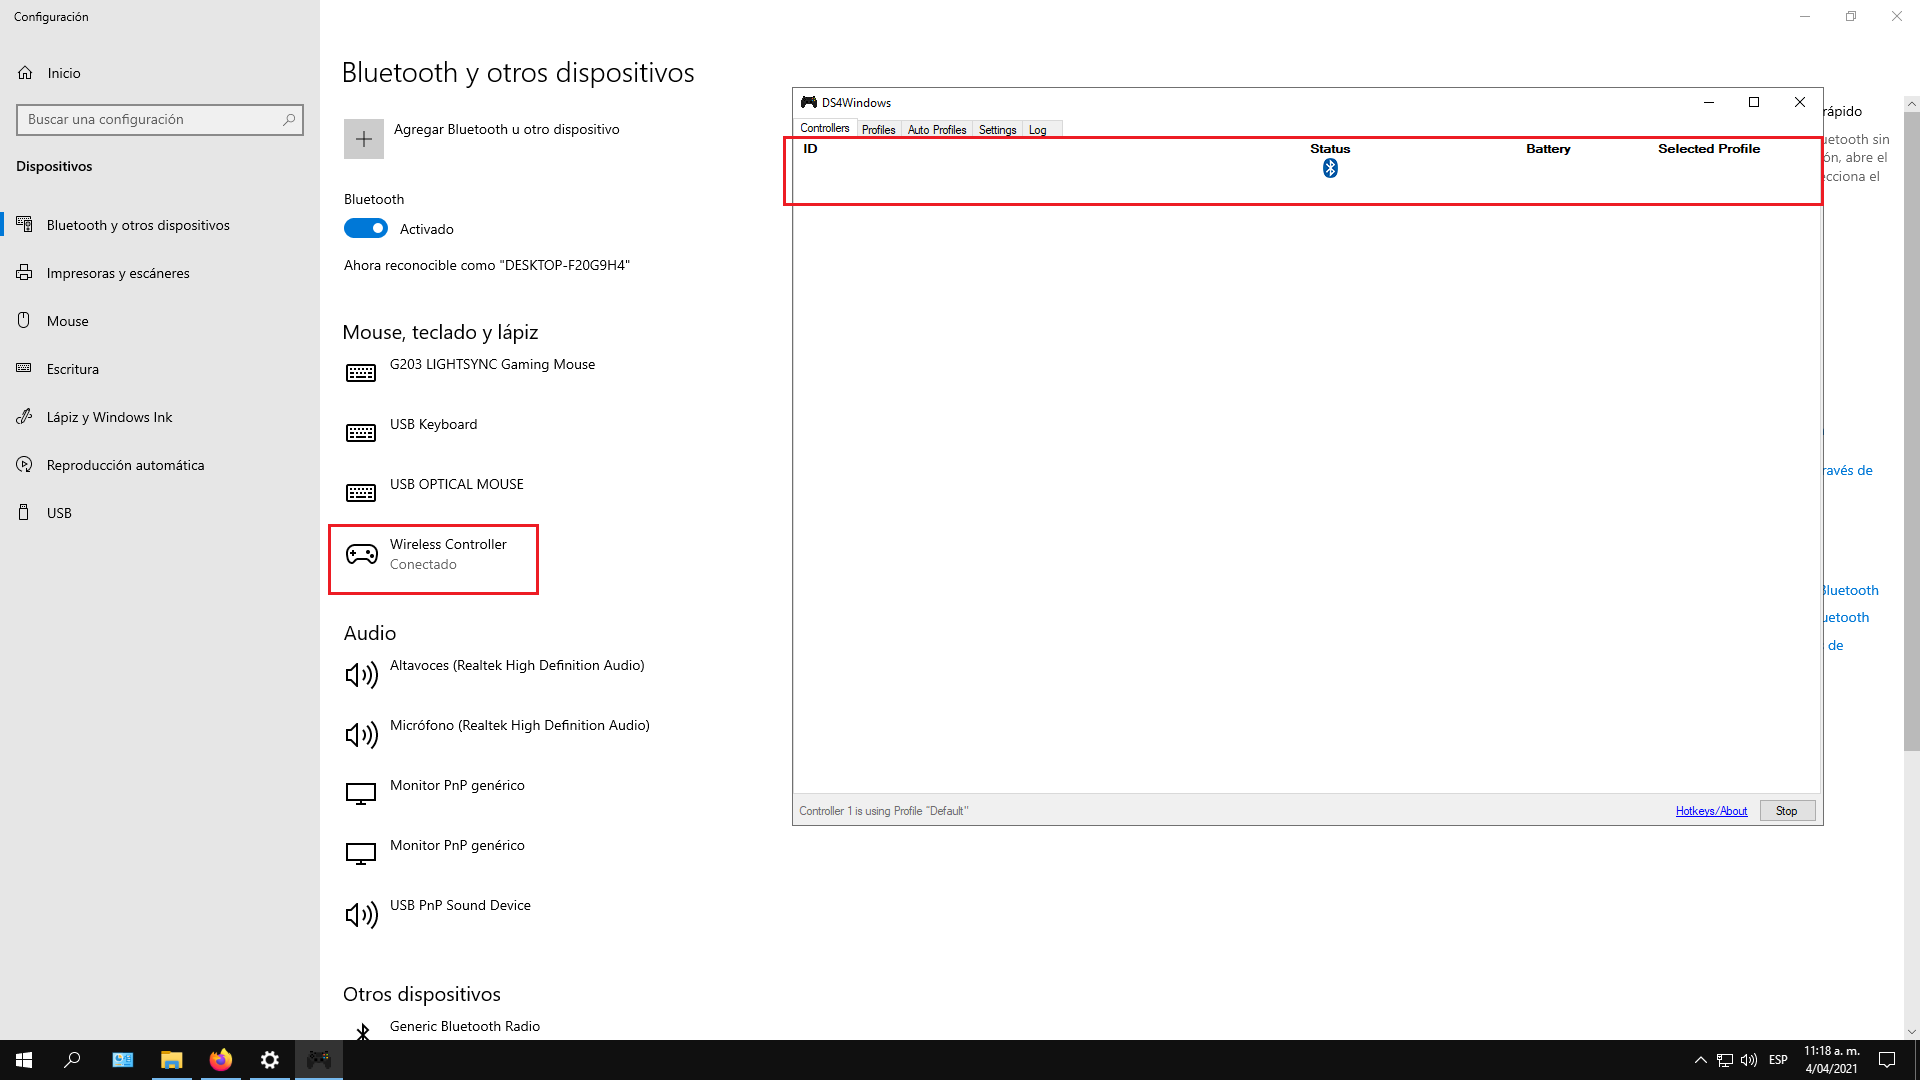Open the Hotkeys/About link
This screenshot has width=1920, height=1080.
click(x=1711, y=811)
